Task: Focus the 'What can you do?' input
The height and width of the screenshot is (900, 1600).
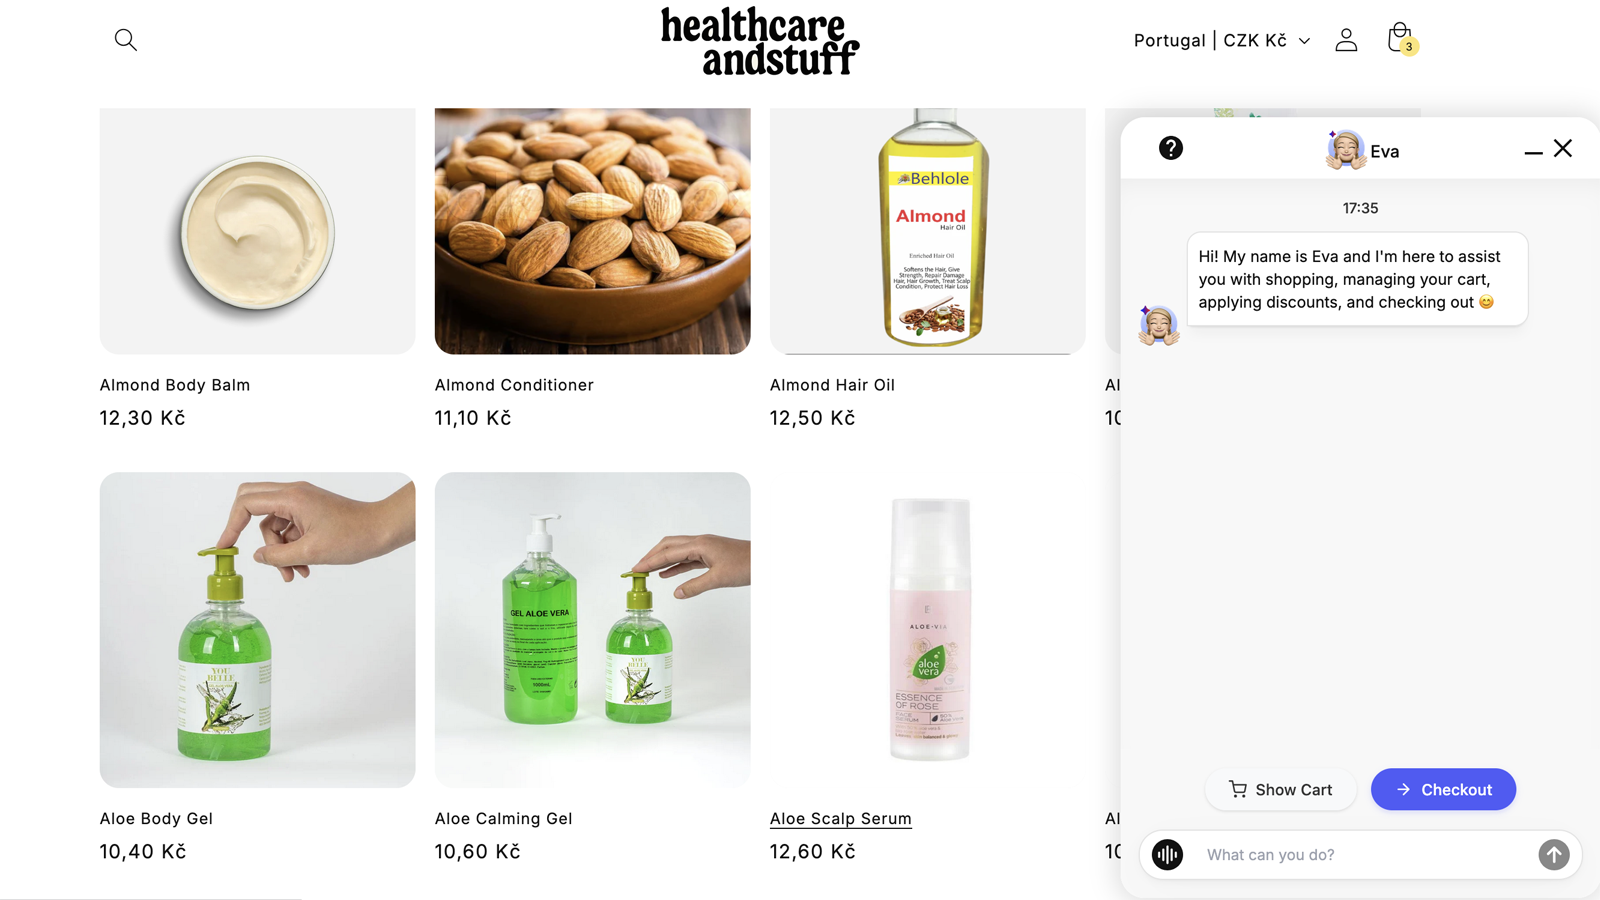Action: point(1365,855)
